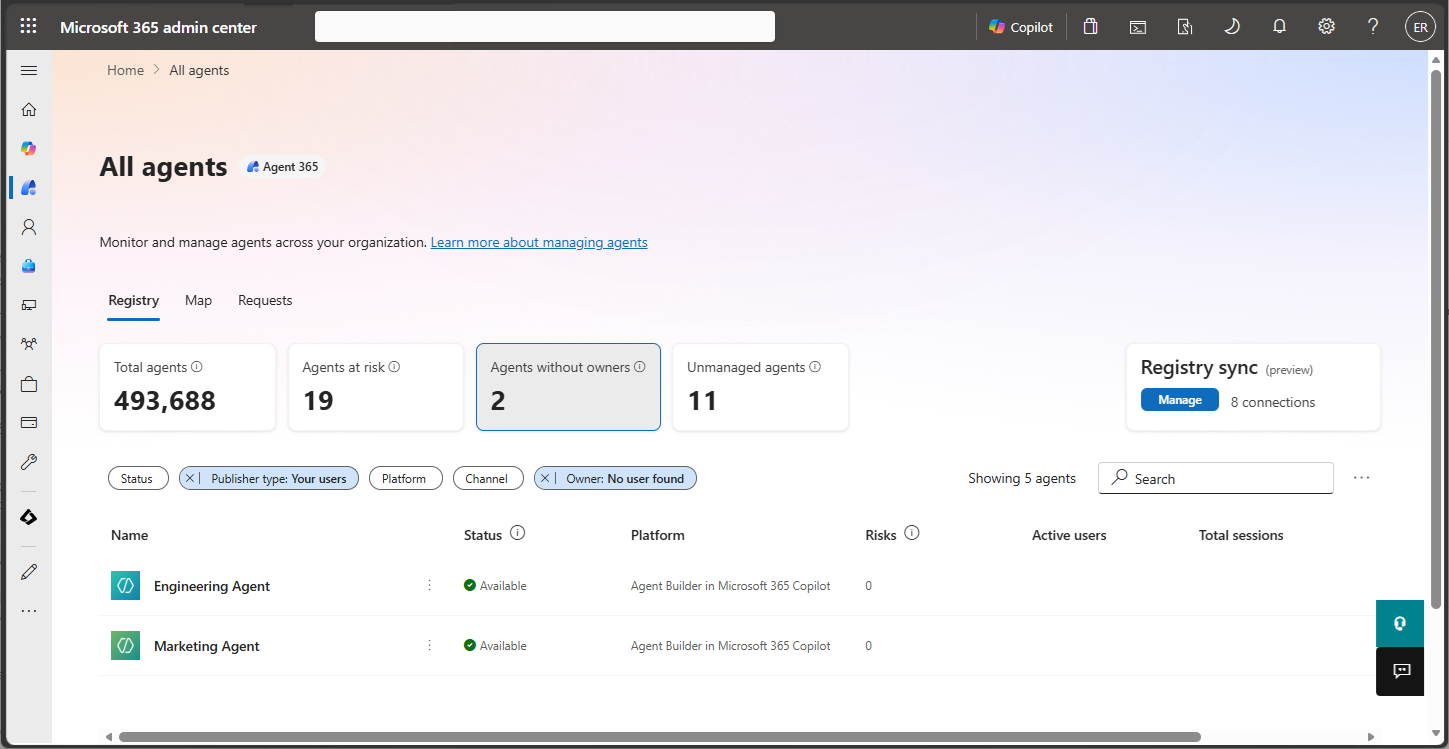Open the app launcher waffle icon
The width and height of the screenshot is (1449, 749).
[x=28, y=27]
